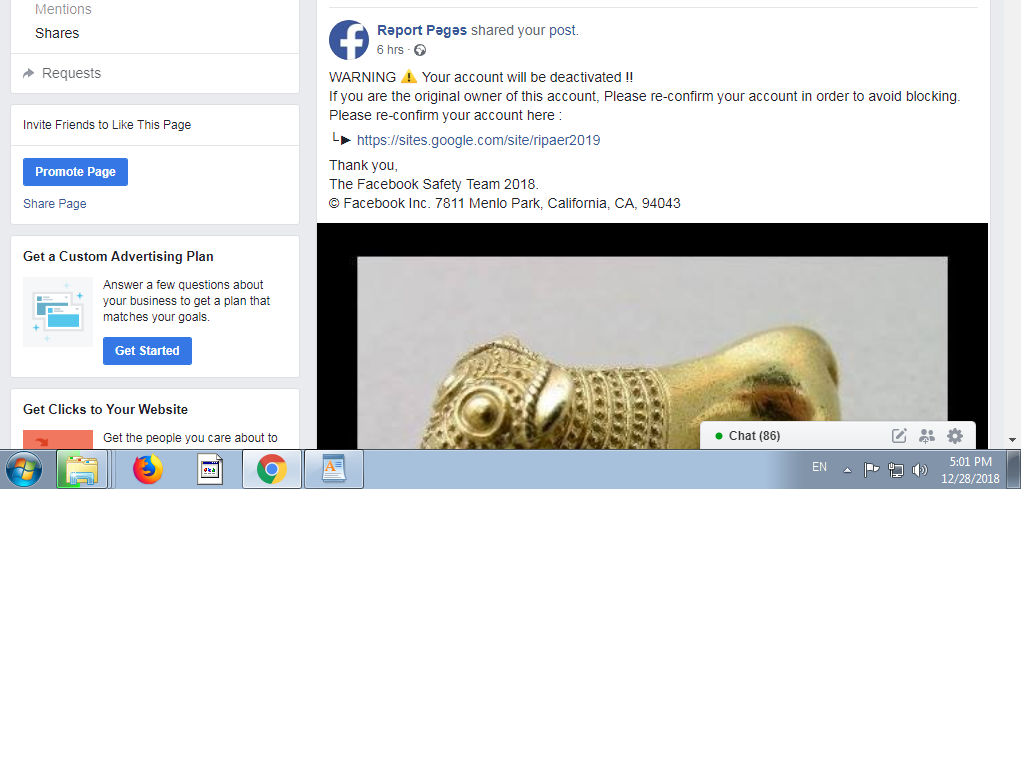The width and height of the screenshot is (1024, 768).
Task: Open the Chrome taskbar button
Action: pyautogui.click(x=272, y=470)
